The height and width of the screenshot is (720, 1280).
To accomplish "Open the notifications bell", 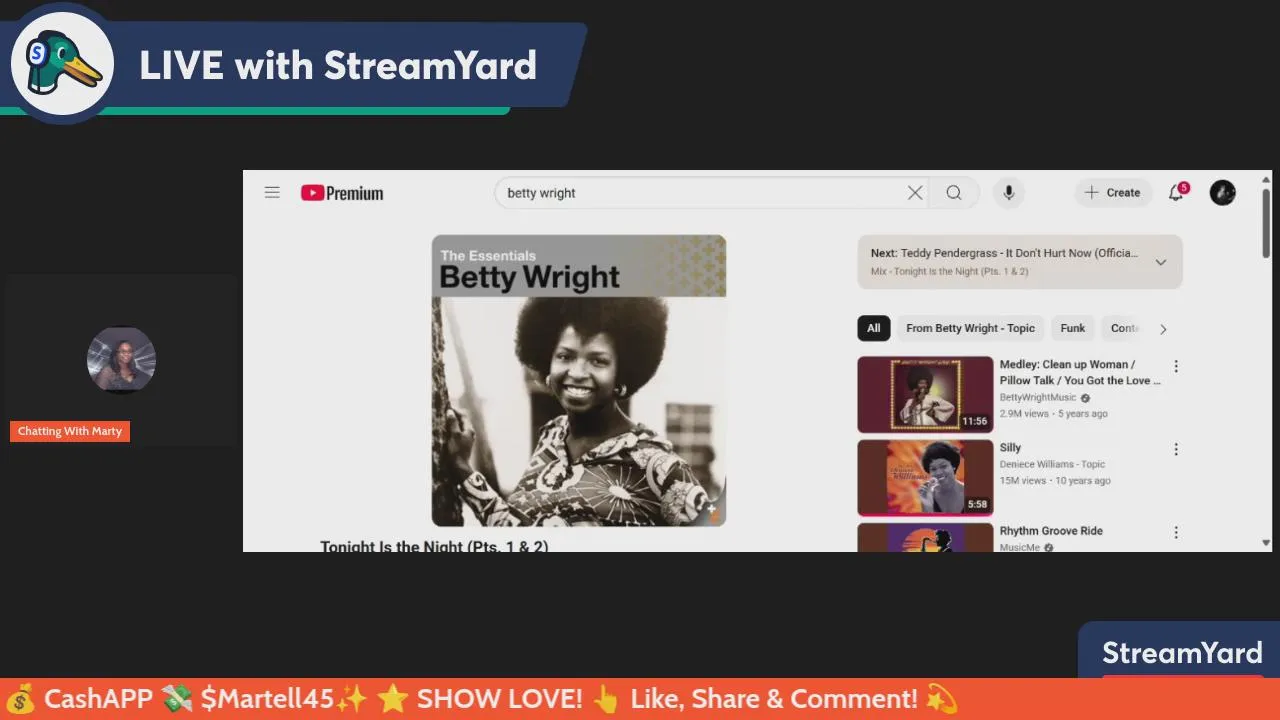I will [x=1176, y=193].
